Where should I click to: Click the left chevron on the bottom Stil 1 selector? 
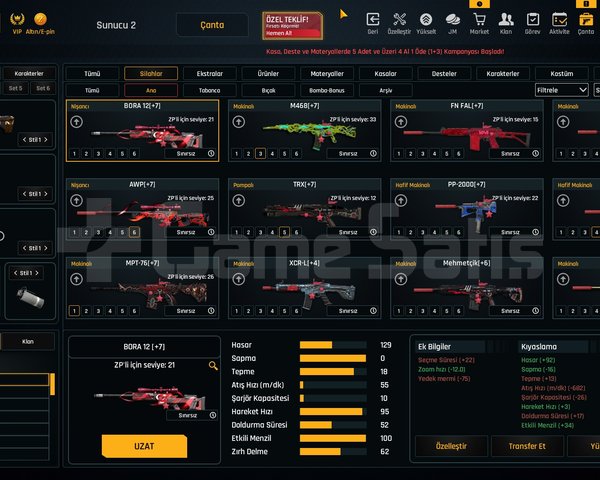tap(16, 273)
